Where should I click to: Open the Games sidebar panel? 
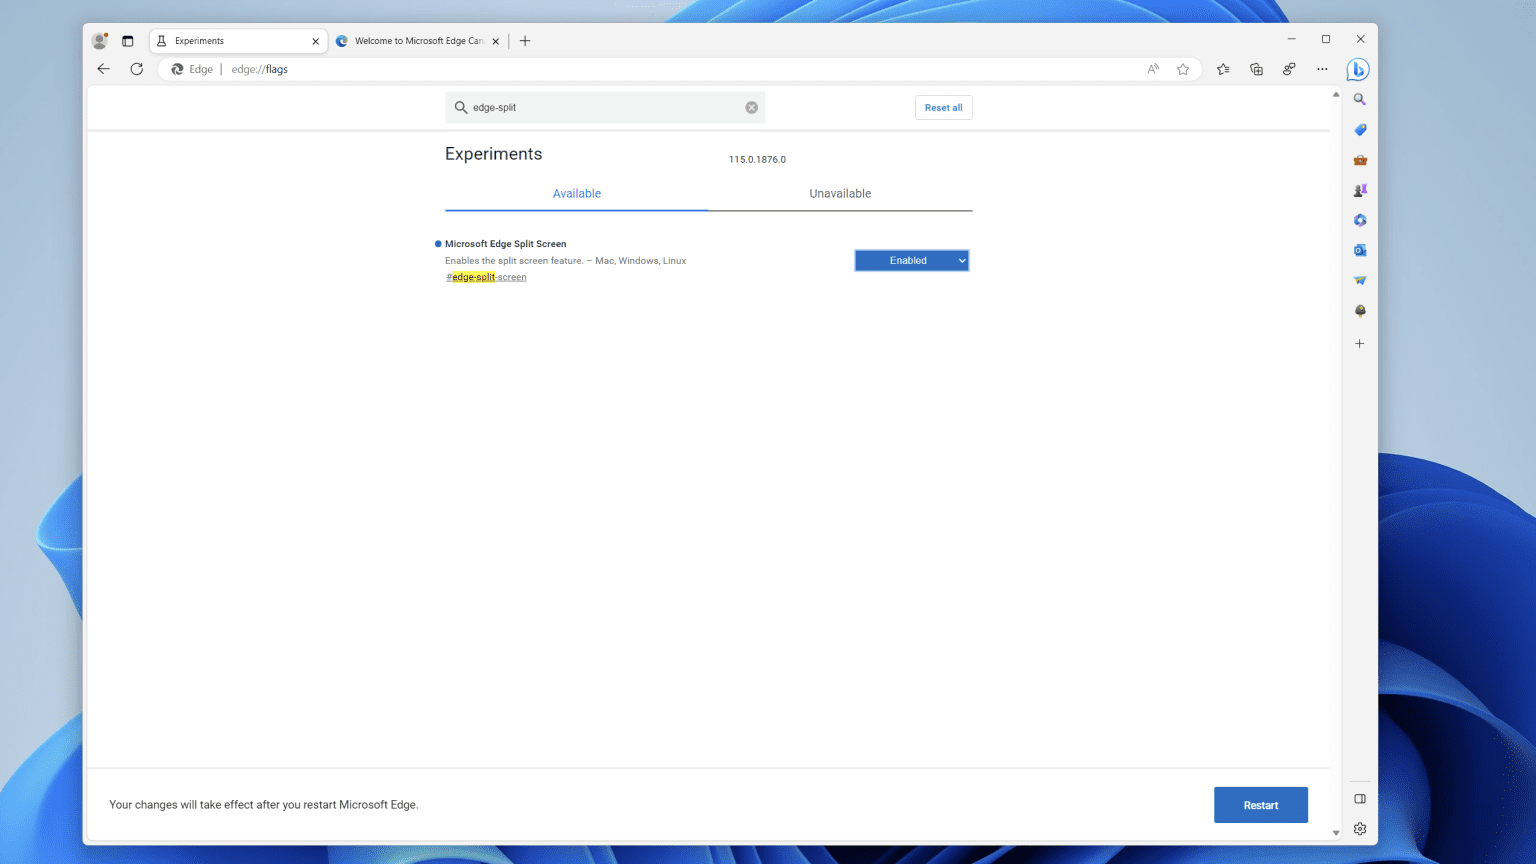(x=1359, y=189)
